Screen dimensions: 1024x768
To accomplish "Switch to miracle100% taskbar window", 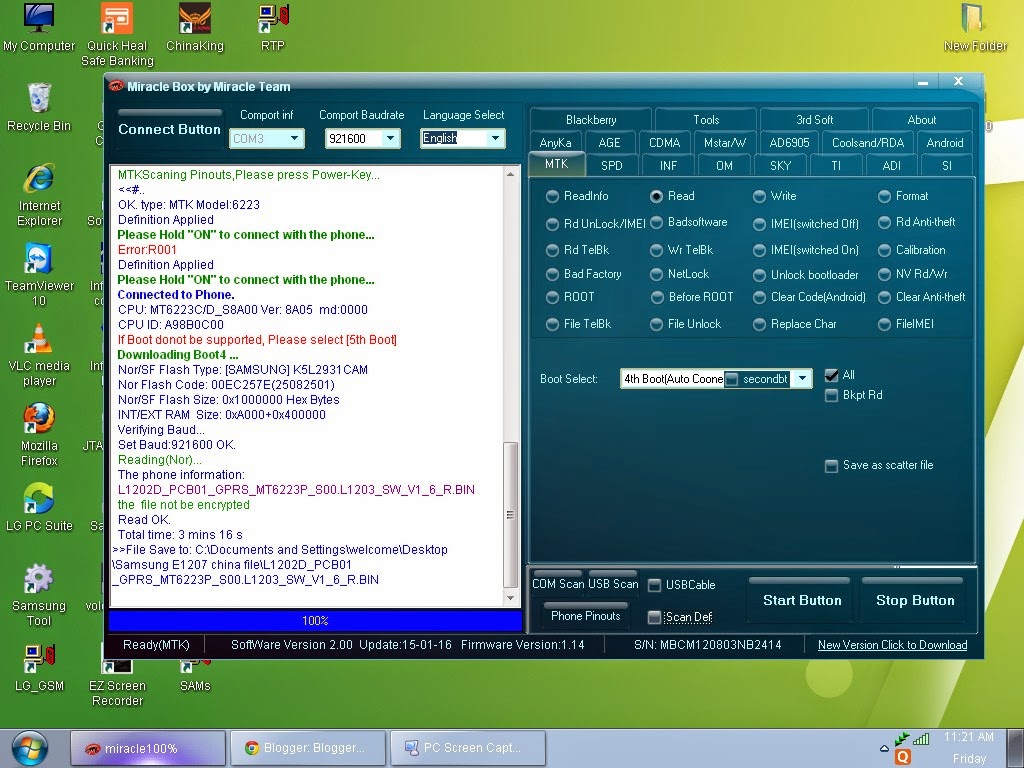I will pos(148,748).
